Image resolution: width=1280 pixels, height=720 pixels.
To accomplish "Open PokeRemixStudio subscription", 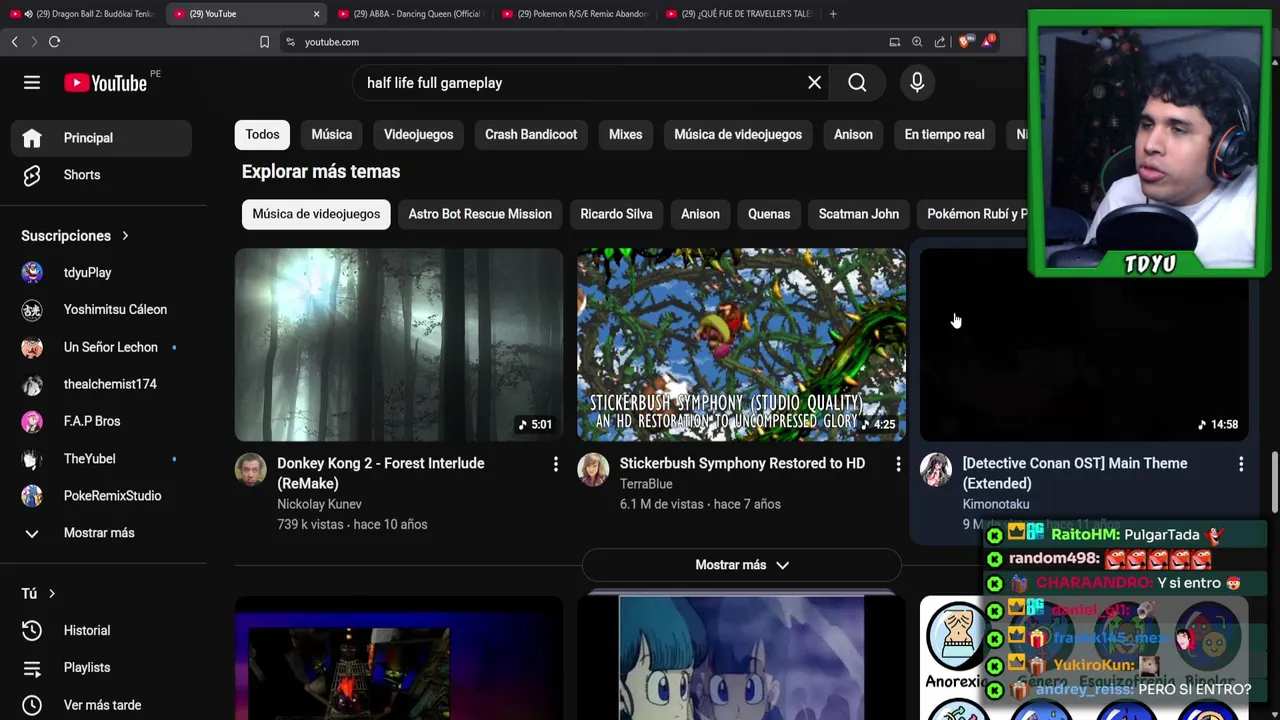I will [101, 496].
